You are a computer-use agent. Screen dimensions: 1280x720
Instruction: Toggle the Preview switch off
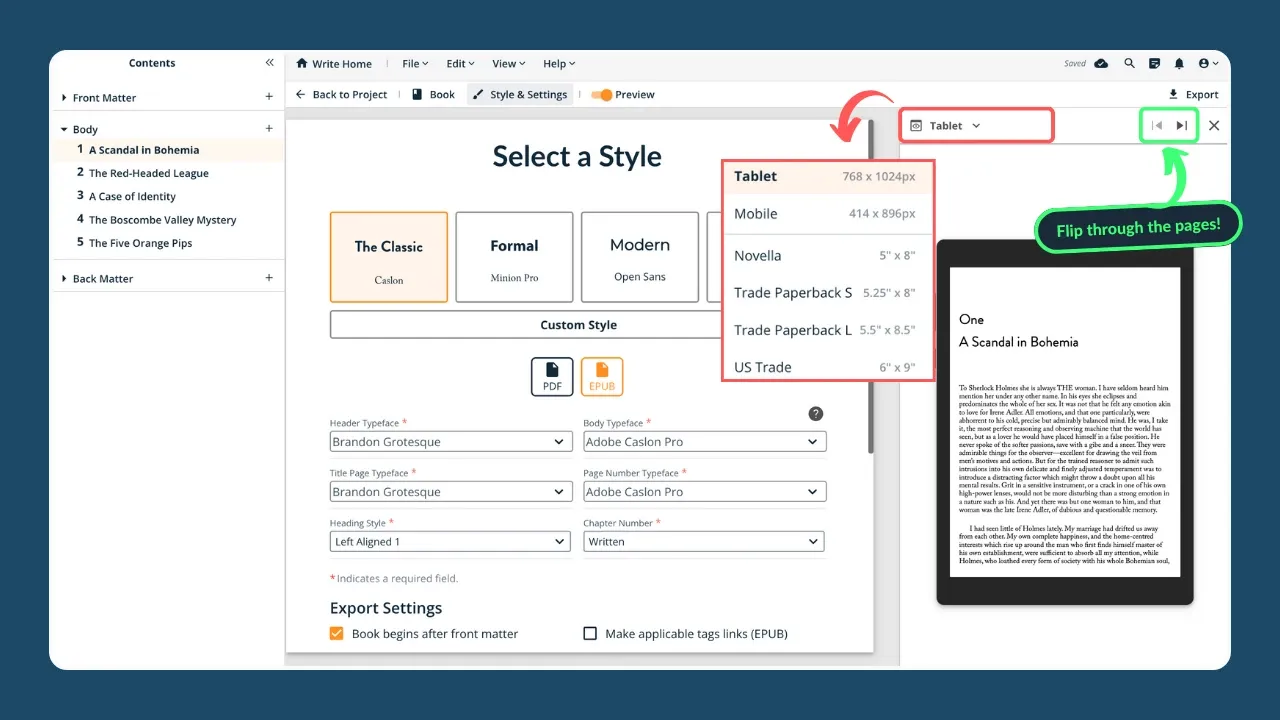tap(601, 95)
